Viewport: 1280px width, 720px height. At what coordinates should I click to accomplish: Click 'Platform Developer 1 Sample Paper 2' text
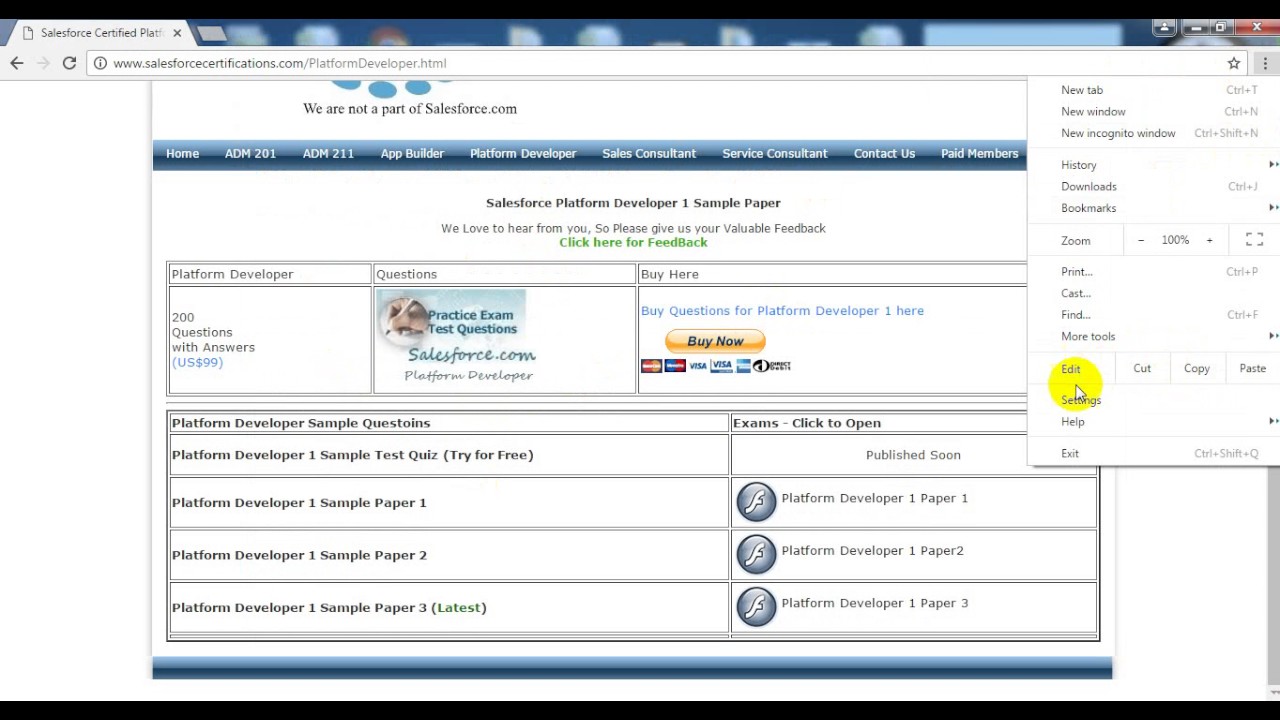click(x=299, y=555)
